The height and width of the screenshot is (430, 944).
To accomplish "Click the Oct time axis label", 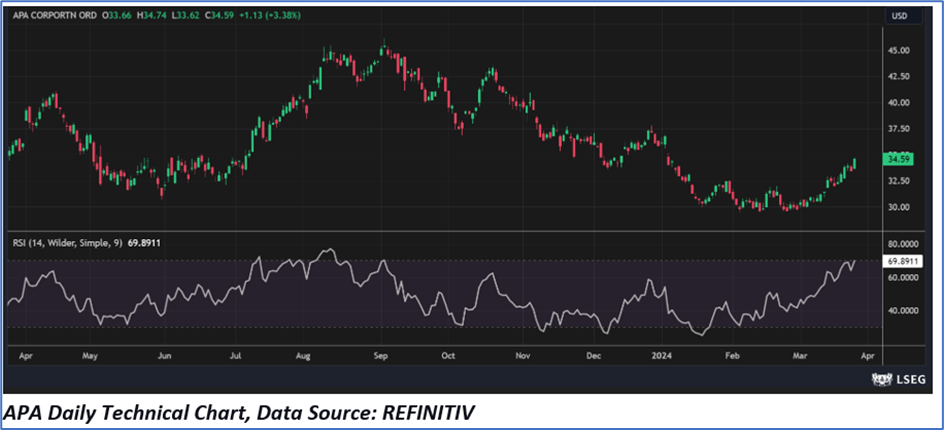I will [447, 356].
